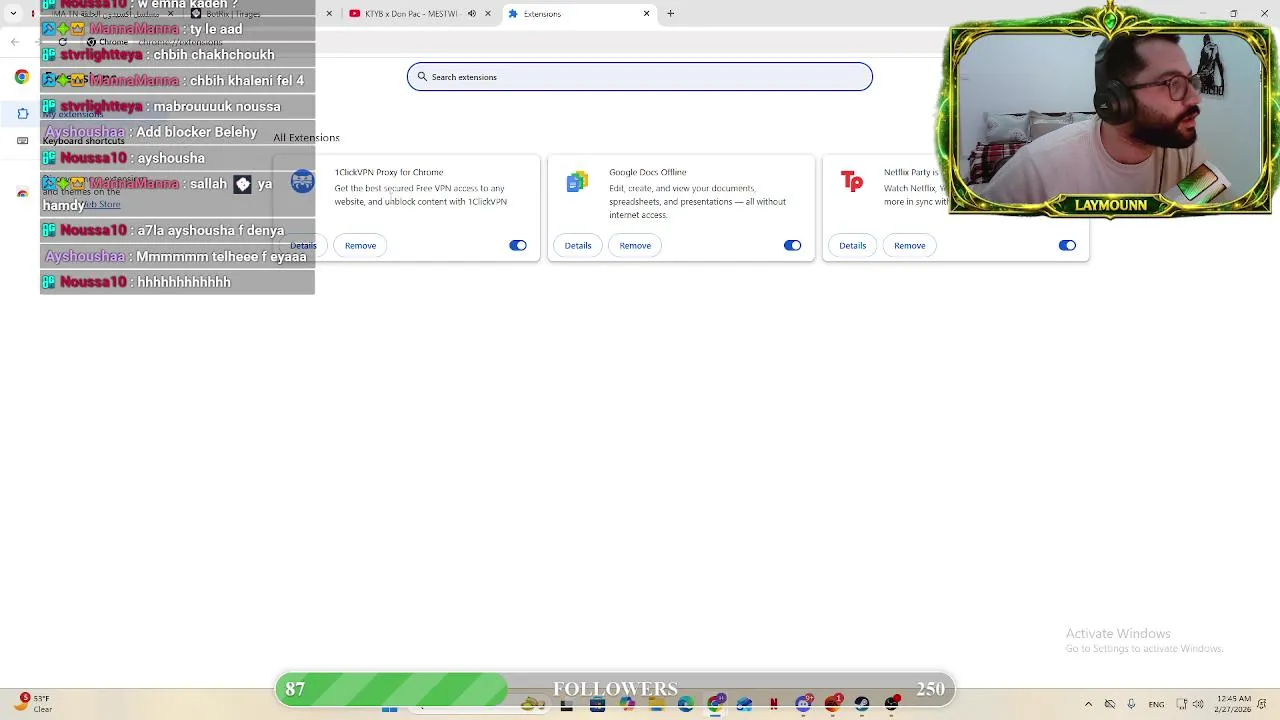Click the YouTube favicon on KTYB tab

click(x=354, y=14)
